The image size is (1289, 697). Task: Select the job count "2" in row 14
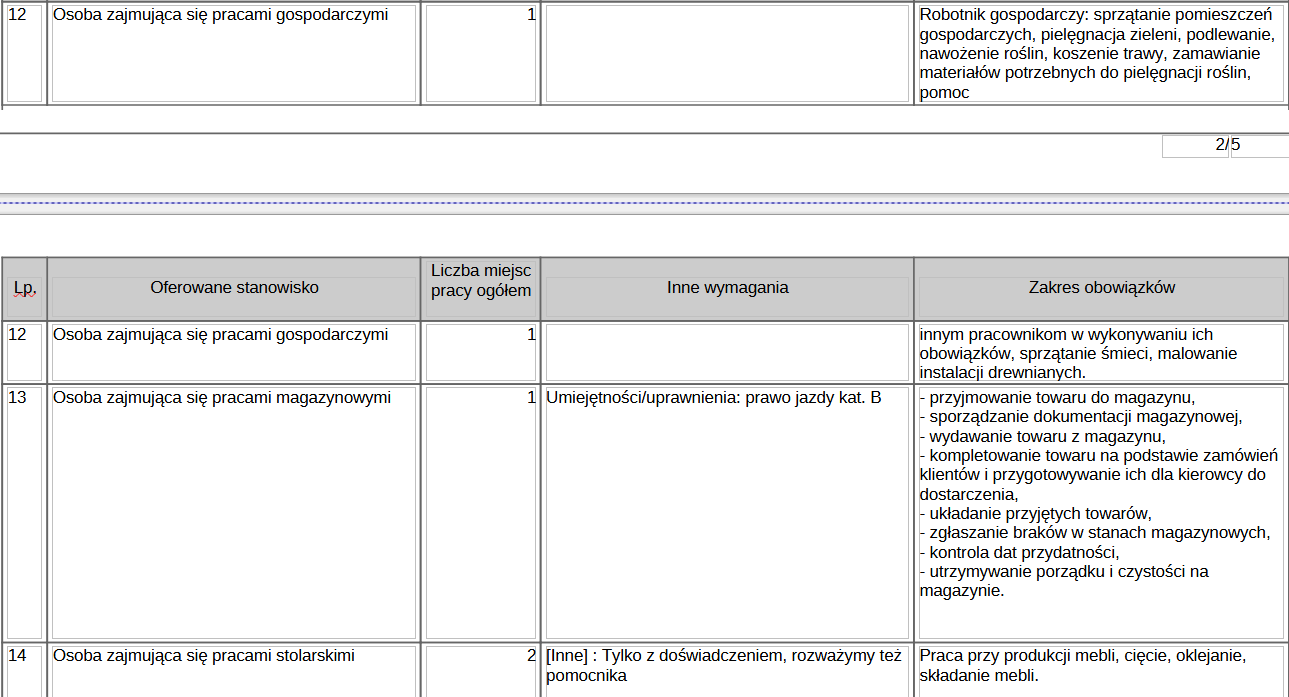[x=531, y=657]
